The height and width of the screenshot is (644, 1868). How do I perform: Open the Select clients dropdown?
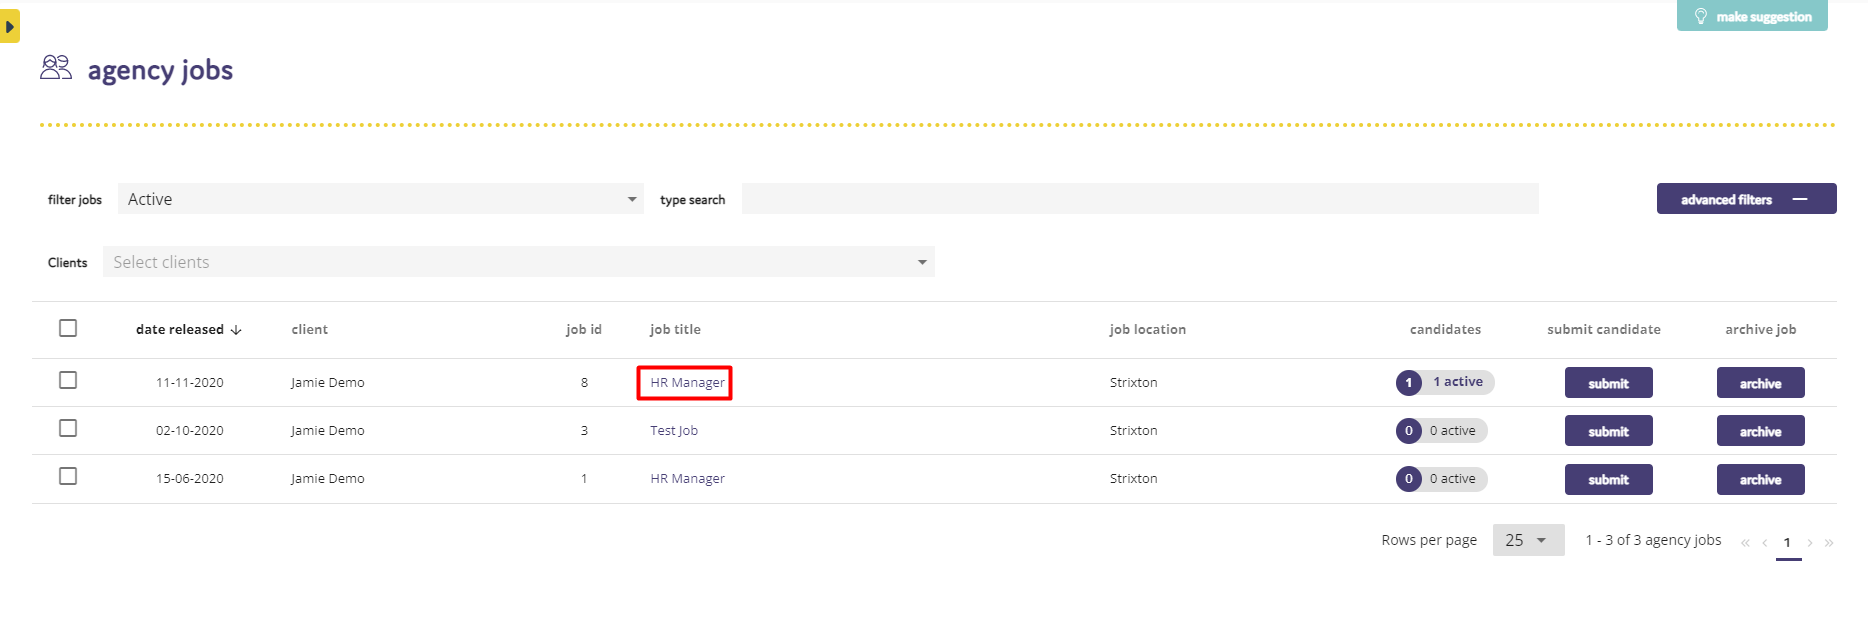(x=519, y=262)
